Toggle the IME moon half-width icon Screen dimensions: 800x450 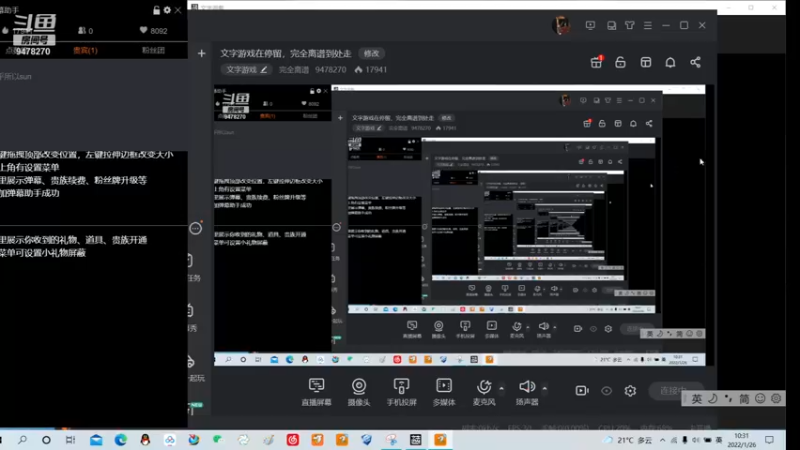tap(713, 398)
